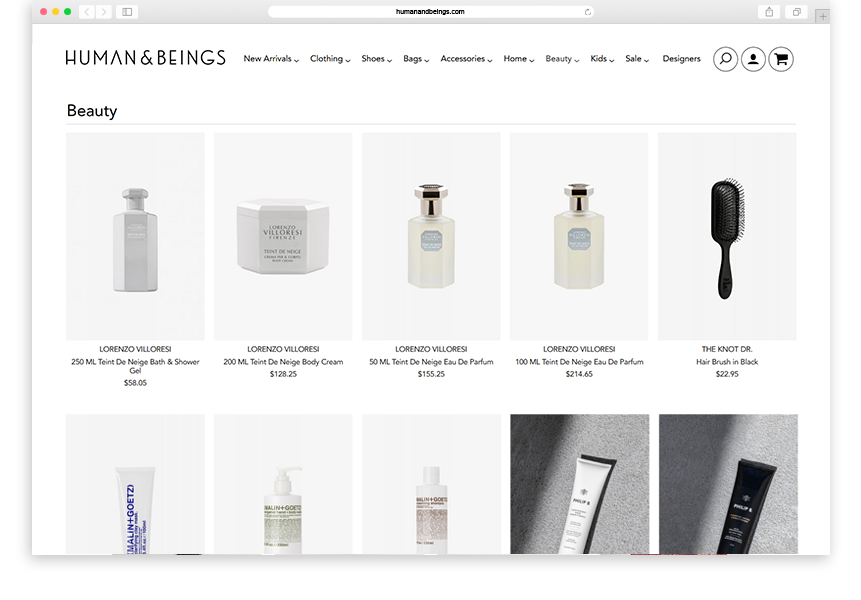Open 200 ML Teint De Neige Body Cream link
This screenshot has height=600, width=861.
283,362
